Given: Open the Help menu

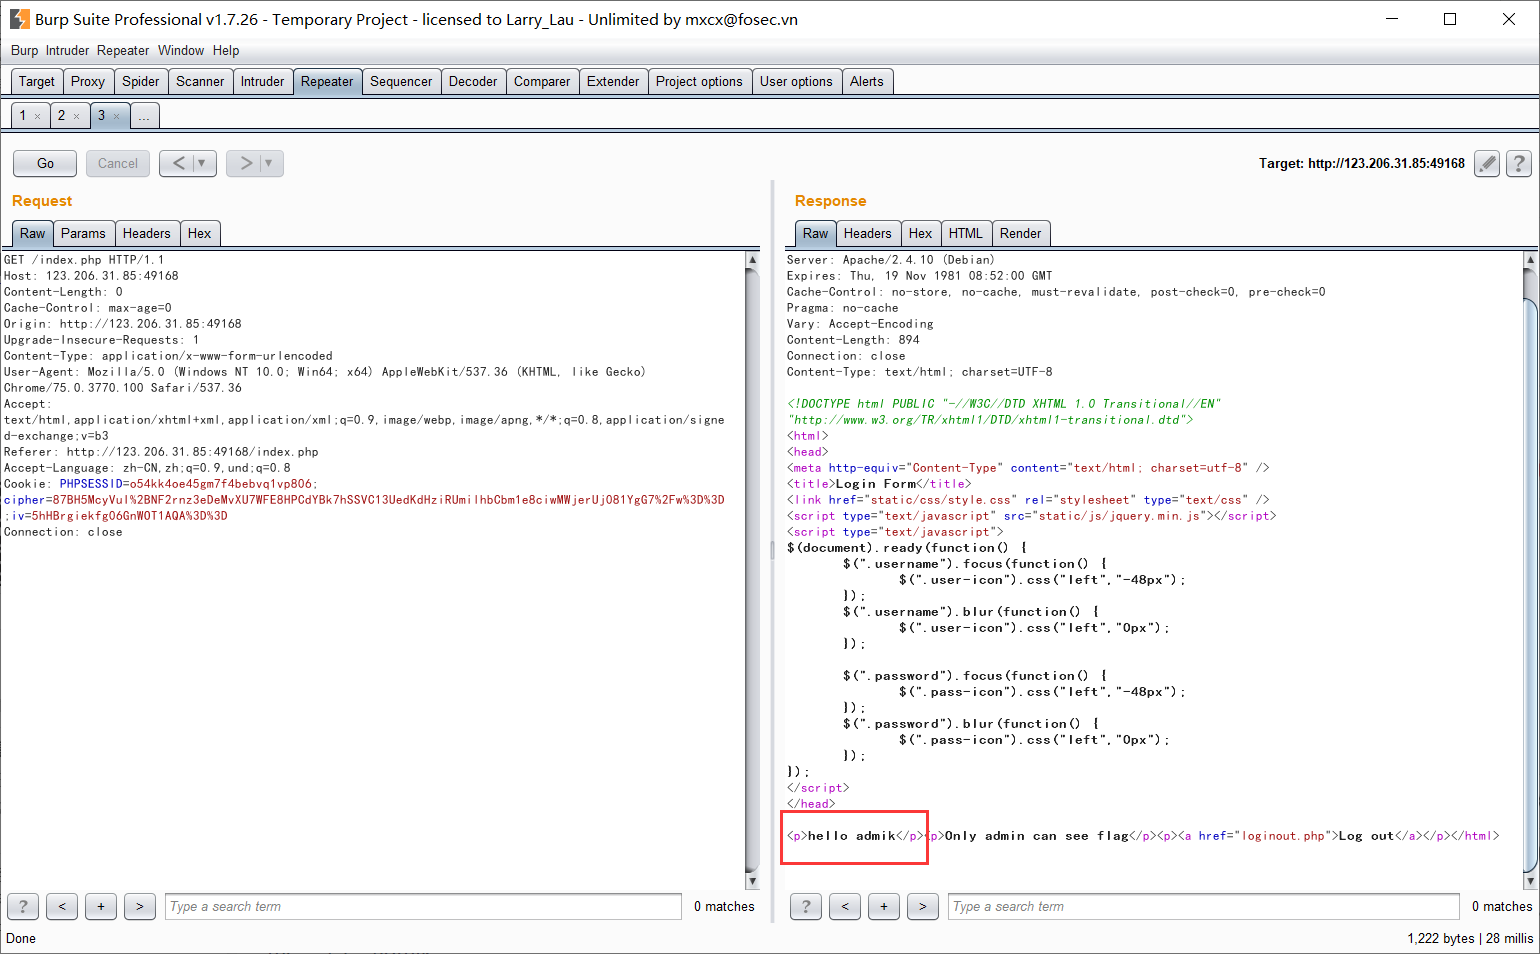Looking at the screenshot, I should [x=226, y=50].
